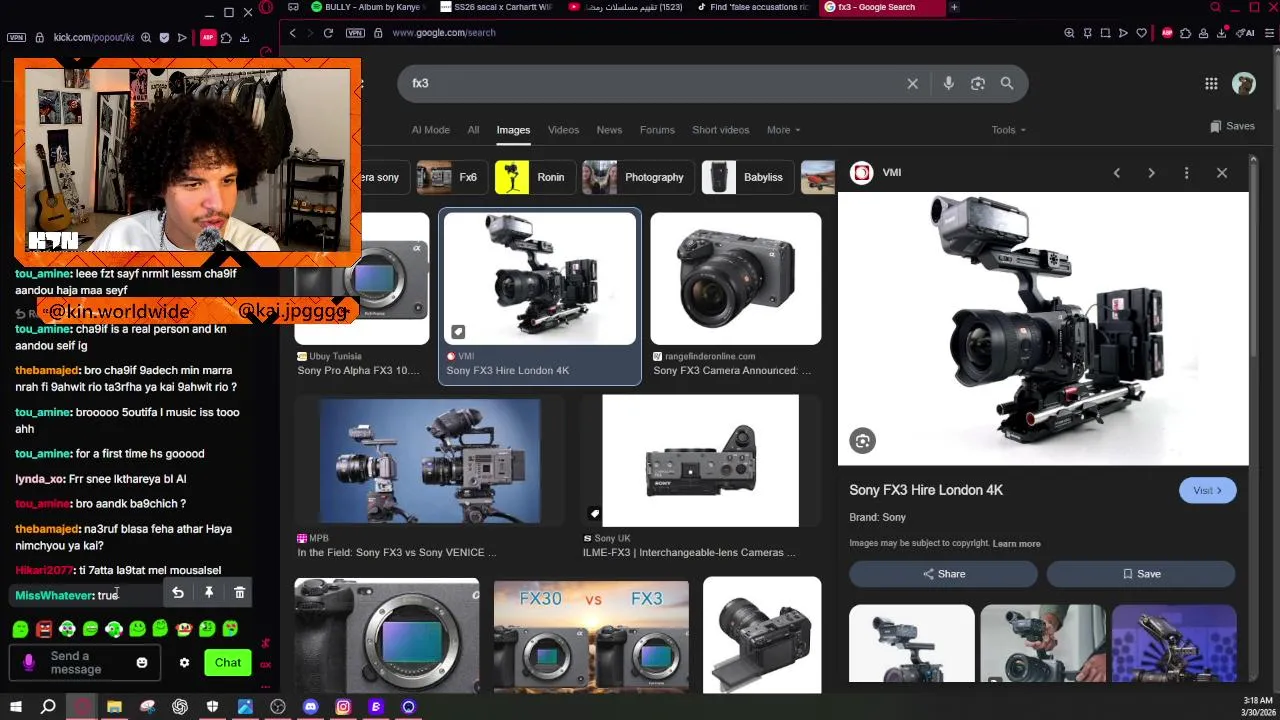This screenshot has height=720, width=1280.
Task: Open Easy Setup sliders menu
Action: (x=1270, y=33)
